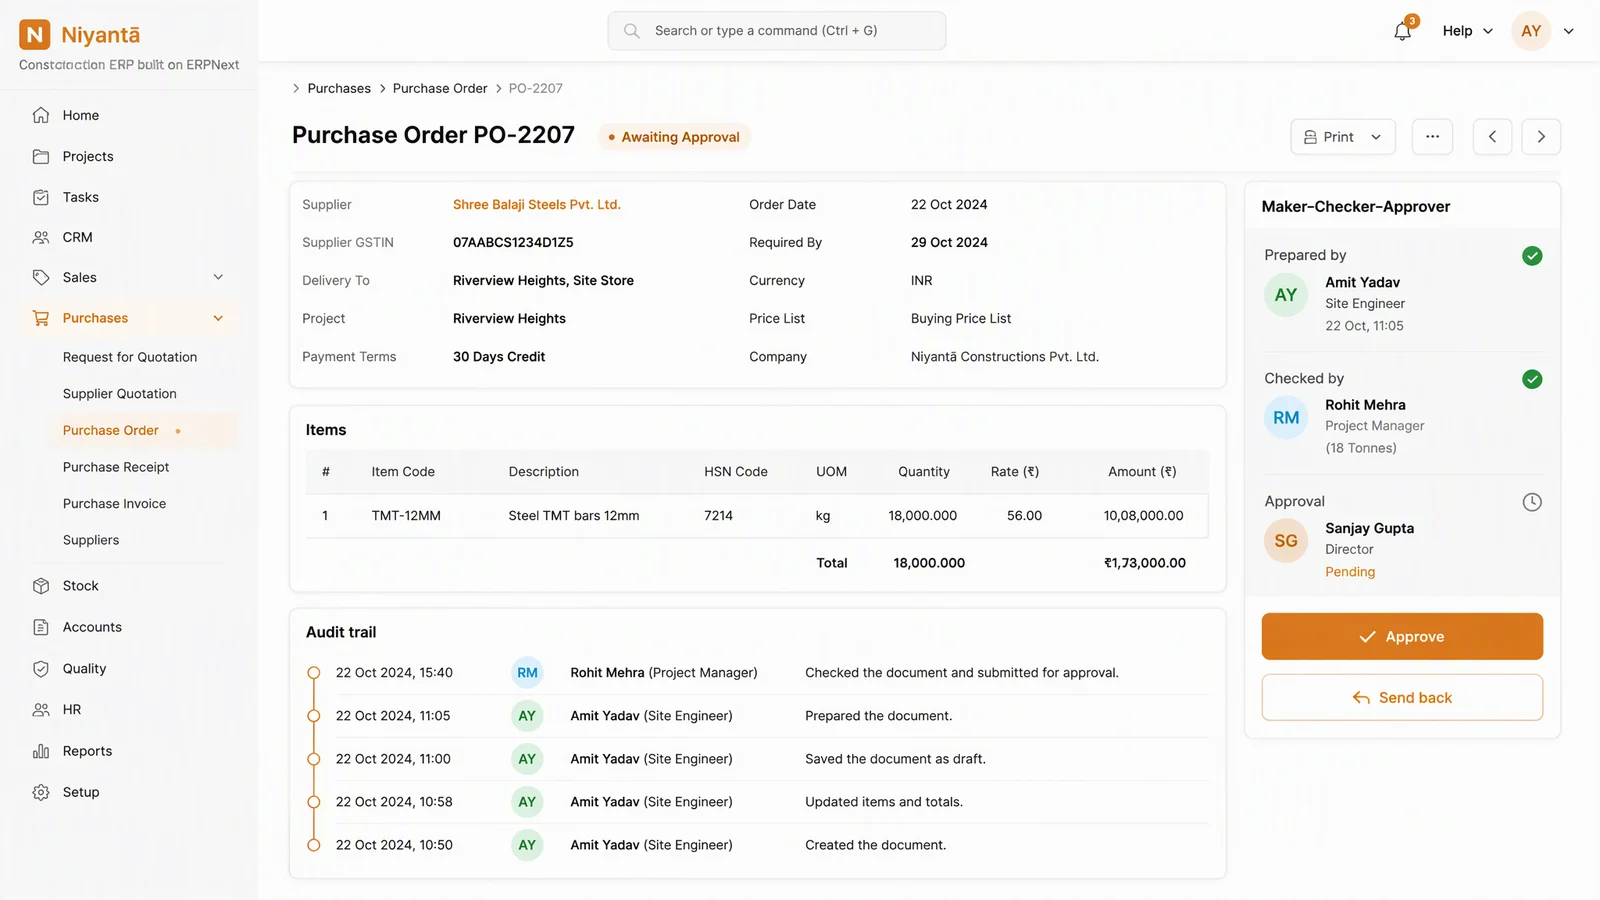This screenshot has height=900, width=1600.
Task: Open Shree Balaji Steels Pvt. Ltd. supplier link
Action: pyautogui.click(x=537, y=204)
